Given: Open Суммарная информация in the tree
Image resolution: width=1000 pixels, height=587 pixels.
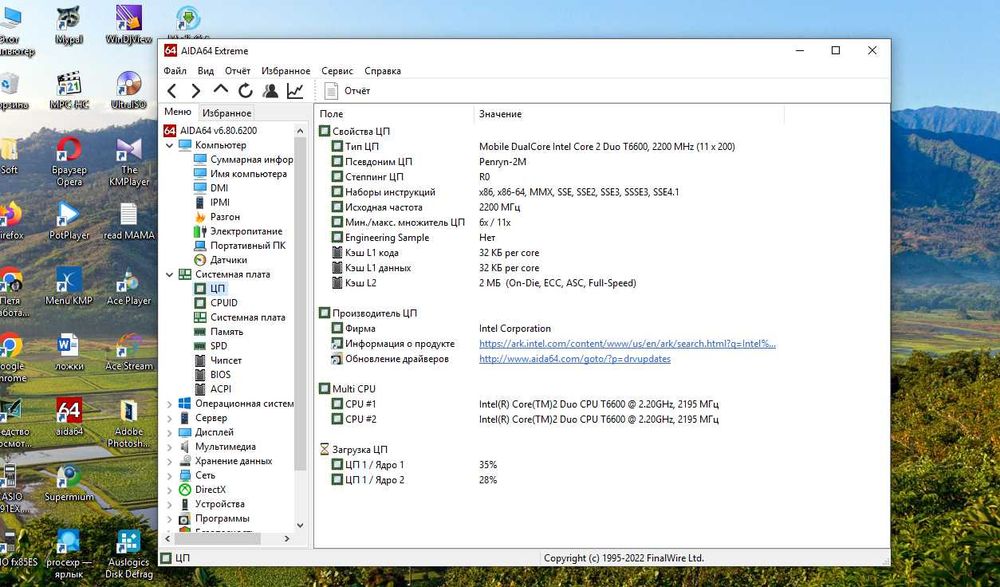Looking at the screenshot, I should pyautogui.click(x=243, y=160).
